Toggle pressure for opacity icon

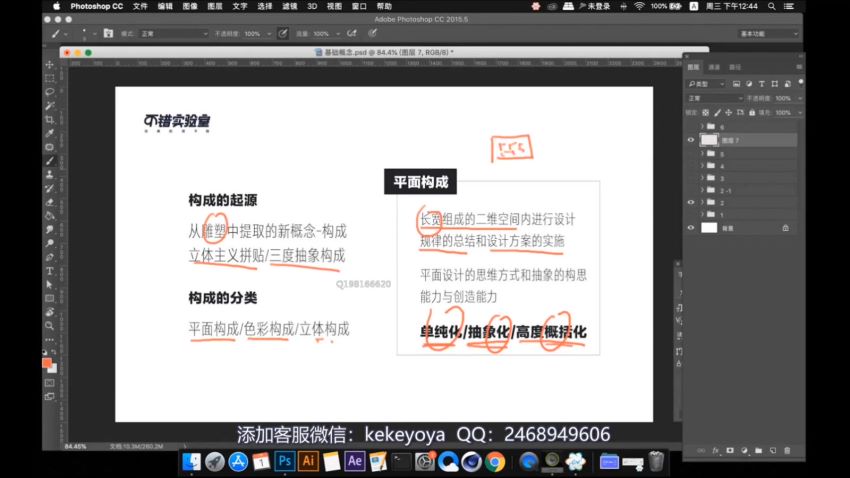coord(283,34)
